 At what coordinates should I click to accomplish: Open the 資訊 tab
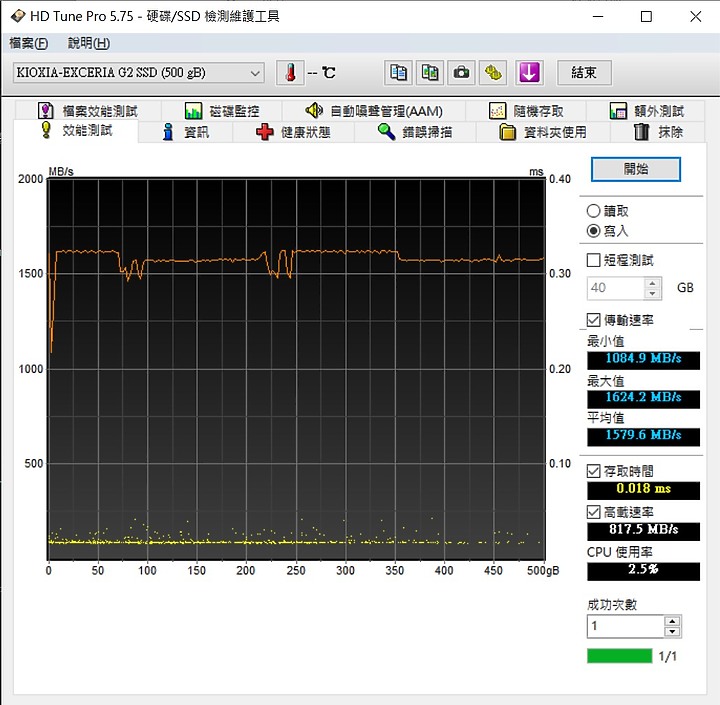[x=186, y=132]
